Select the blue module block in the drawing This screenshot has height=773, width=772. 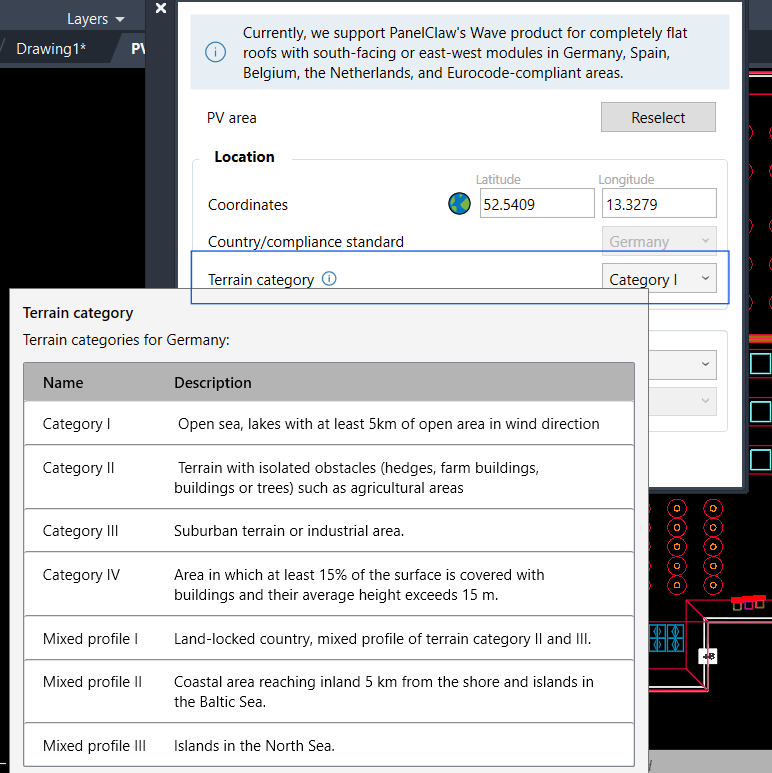[664, 635]
